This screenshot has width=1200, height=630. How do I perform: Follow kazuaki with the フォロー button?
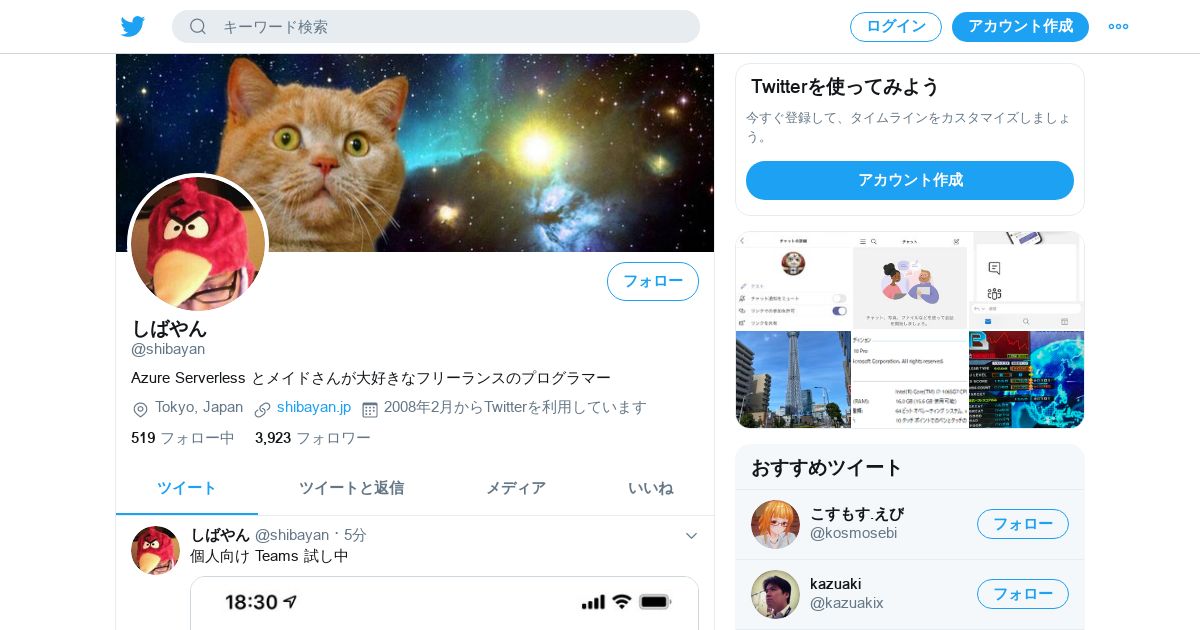click(1023, 594)
